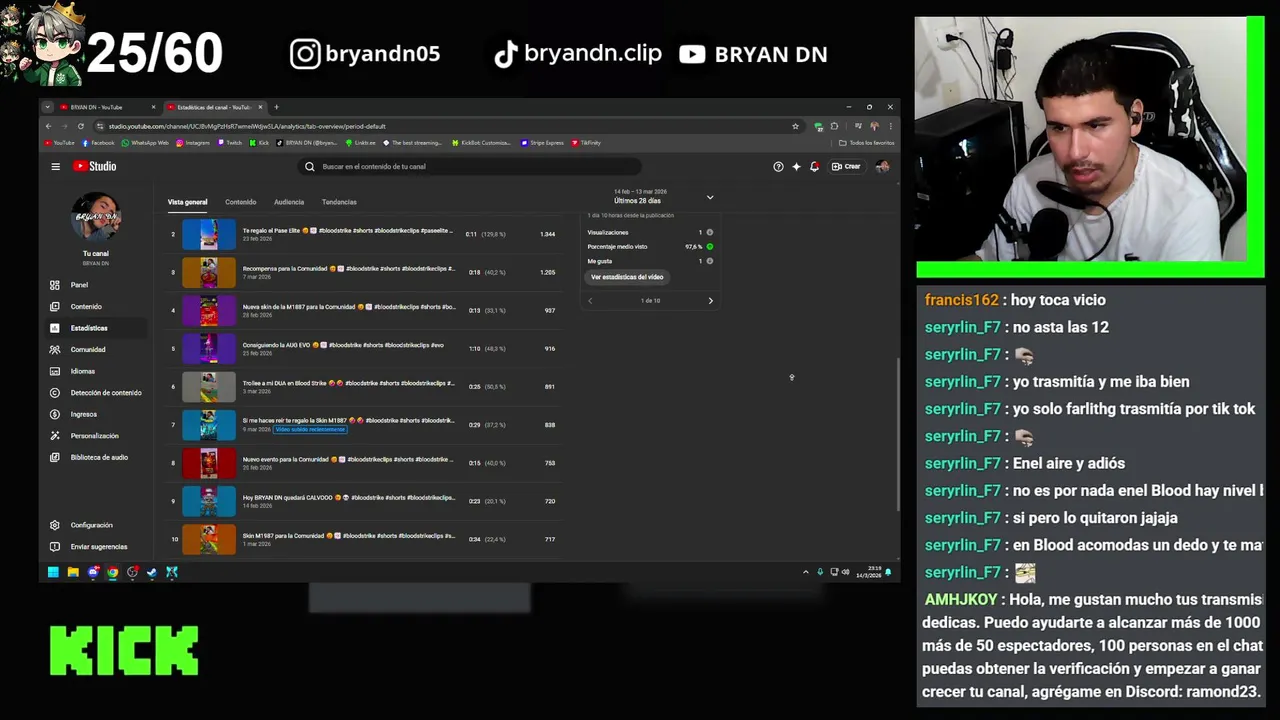The width and height of the screenshot is (1280, 720).
Task: Focus the channel content search field
Action: 470,166
